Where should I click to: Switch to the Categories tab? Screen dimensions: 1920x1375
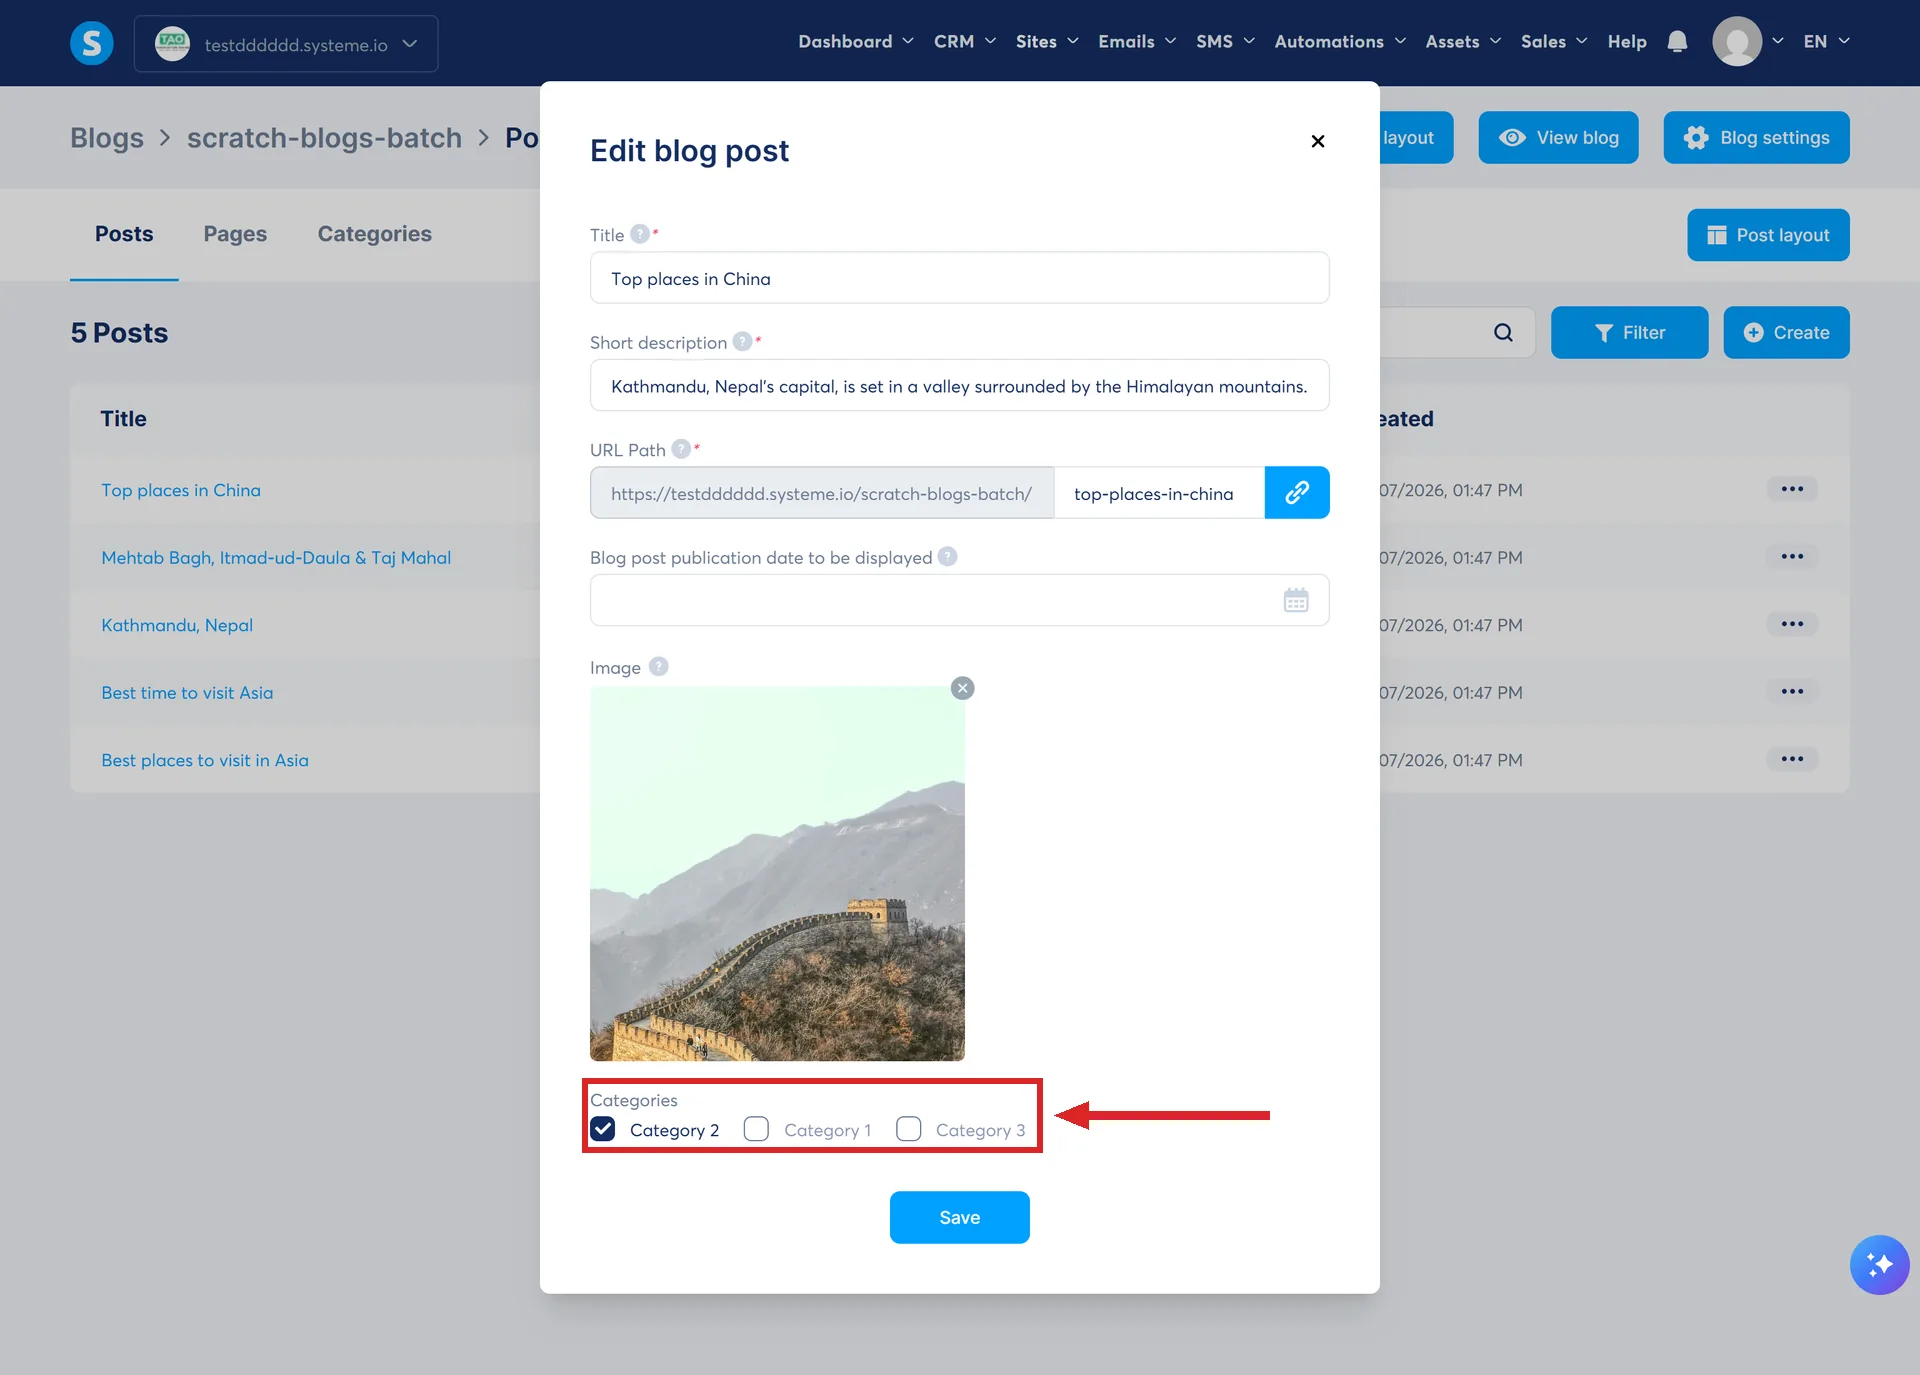(x=374, y=234)
